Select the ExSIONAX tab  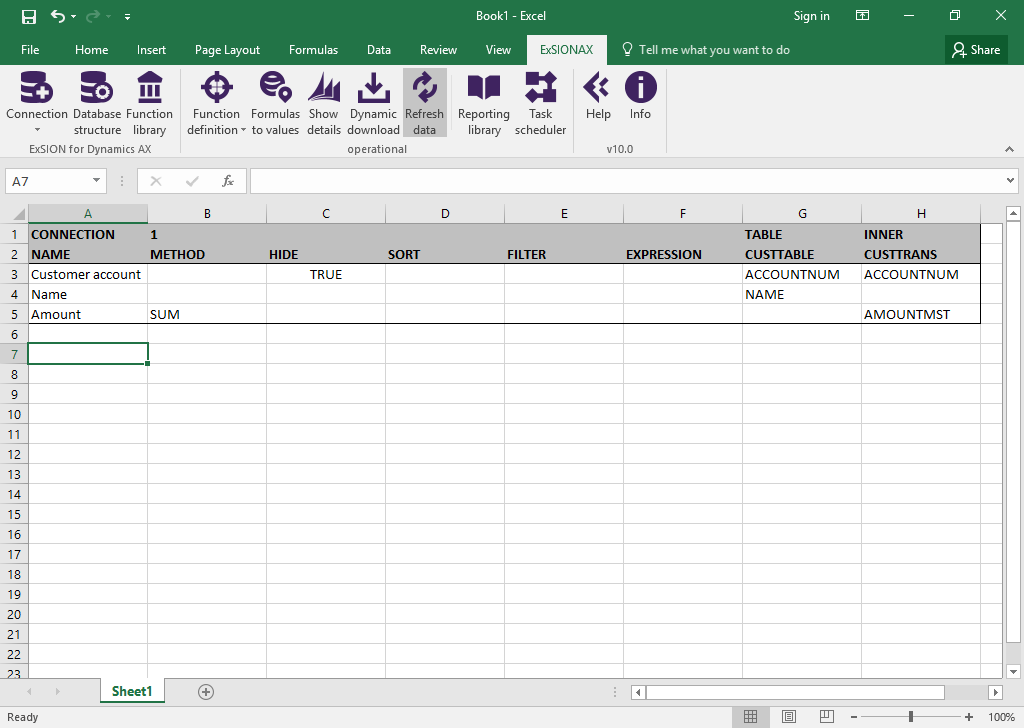pos(566,50)
